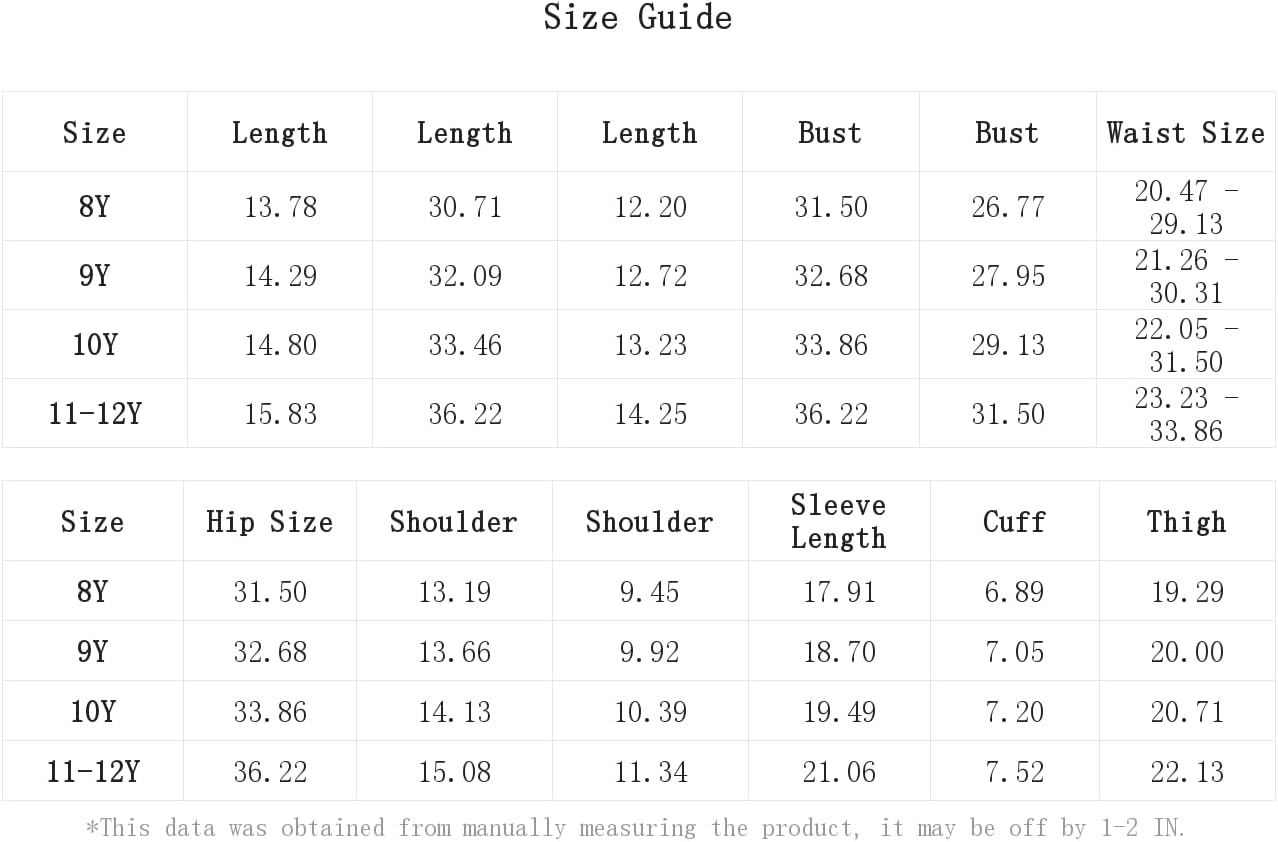Click the 32.09 length cell
The image size is (1278, 842).
(465, 276)
